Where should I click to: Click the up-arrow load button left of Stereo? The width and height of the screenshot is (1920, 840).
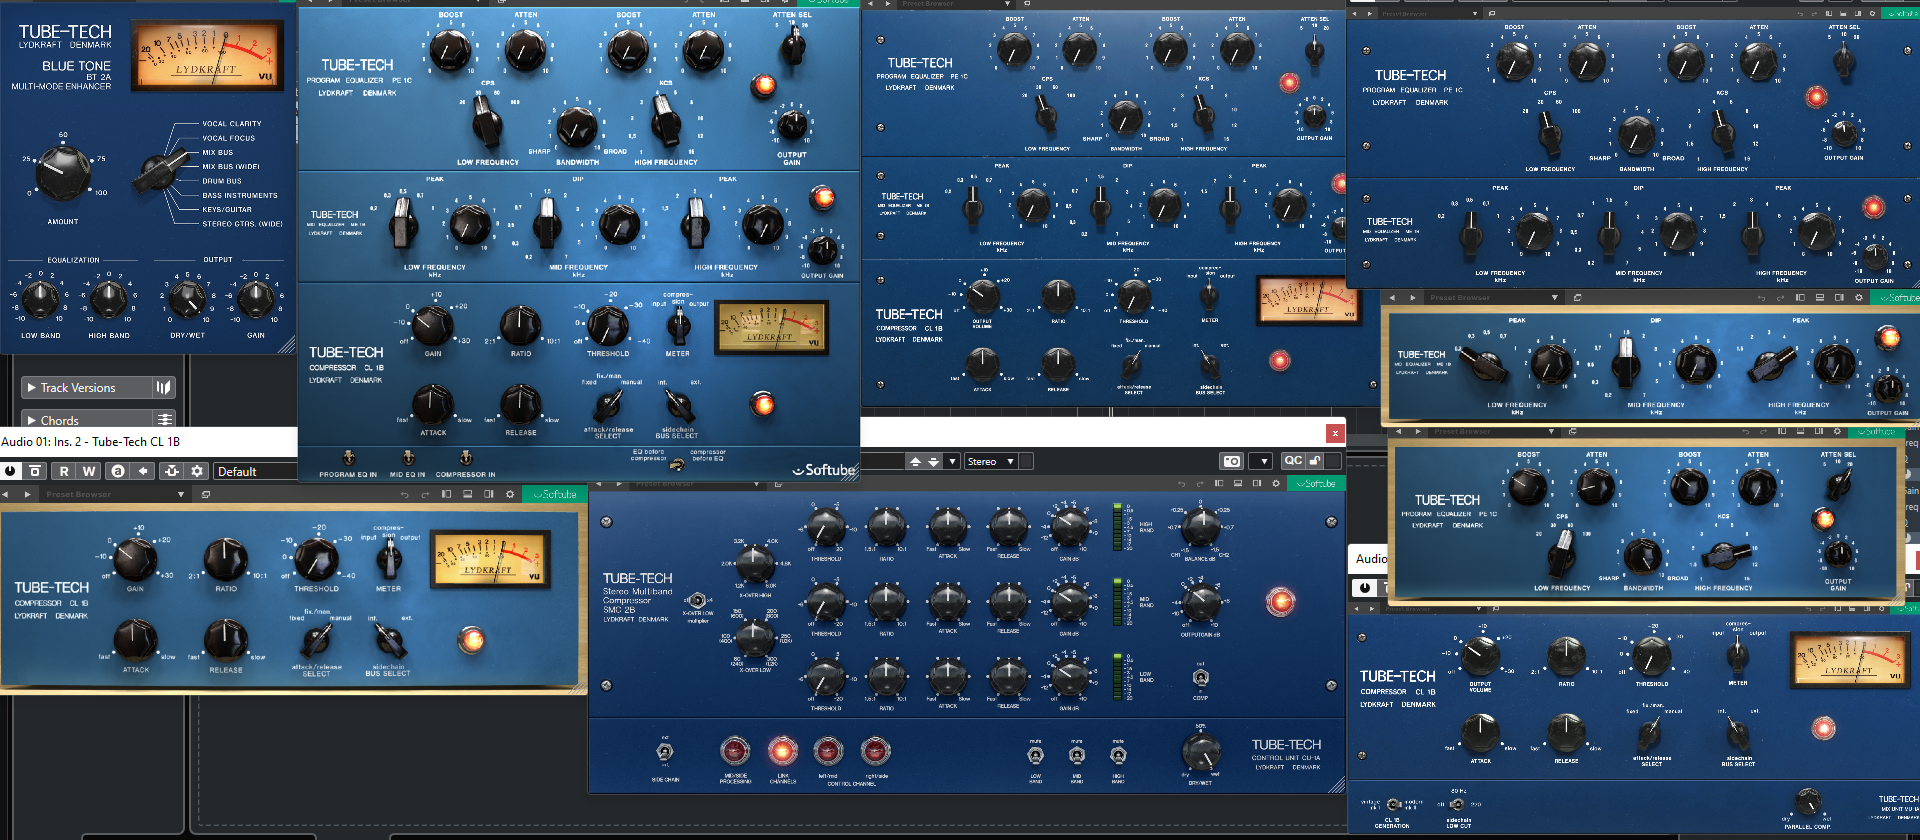(915, 461)
